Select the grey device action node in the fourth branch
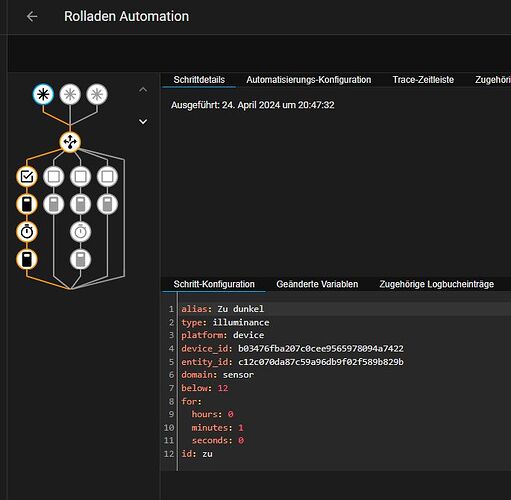The width and height of the screenshot is (511, 500). [x=107, y=204]
